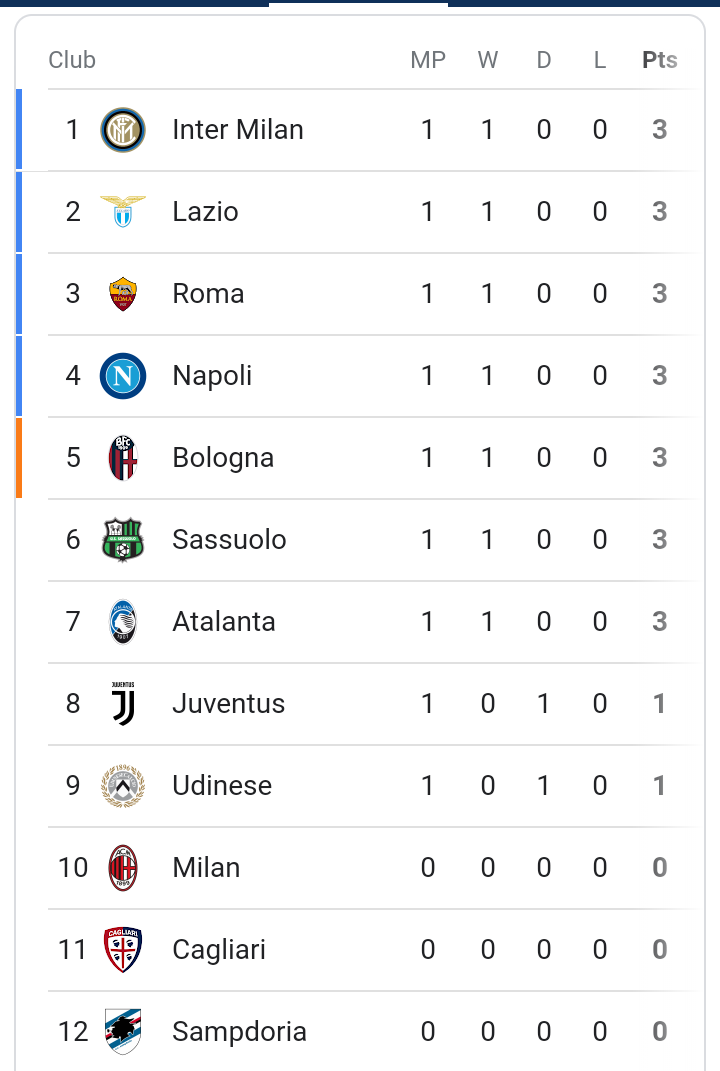Select the W column header
Viewport: 720px width, 1071px height.
(x=488, y=60)
